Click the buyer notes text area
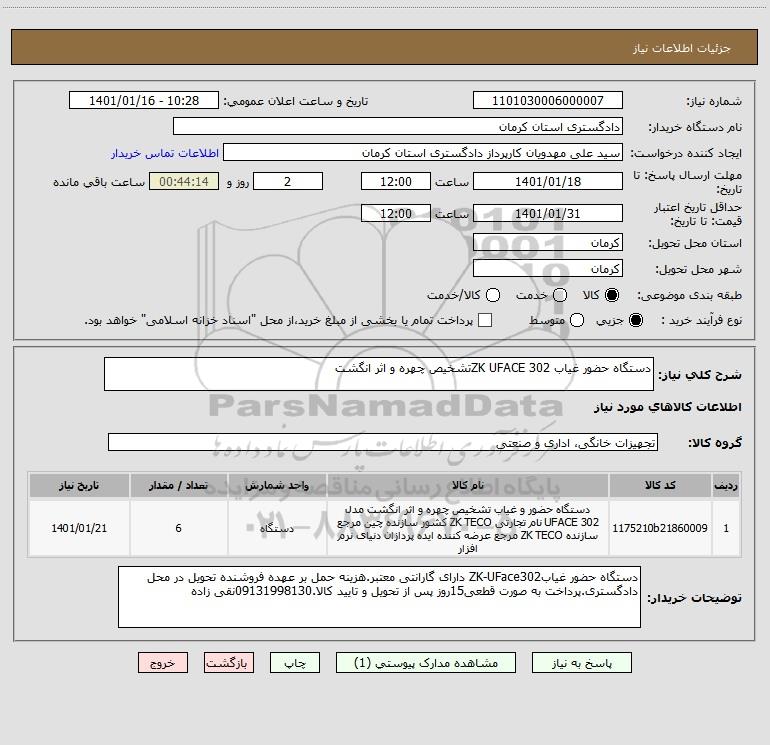This screenshot has height=745, width=770. click(379, 597)
